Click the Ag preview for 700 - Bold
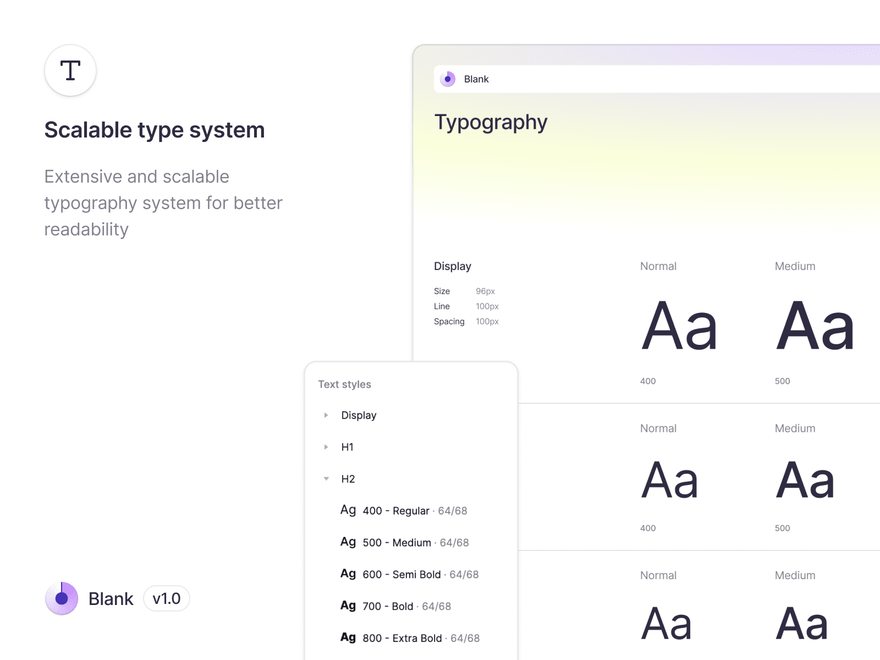The width and height of the screenshot is (880, 660). pyautogui.click(x=348, y=606)
